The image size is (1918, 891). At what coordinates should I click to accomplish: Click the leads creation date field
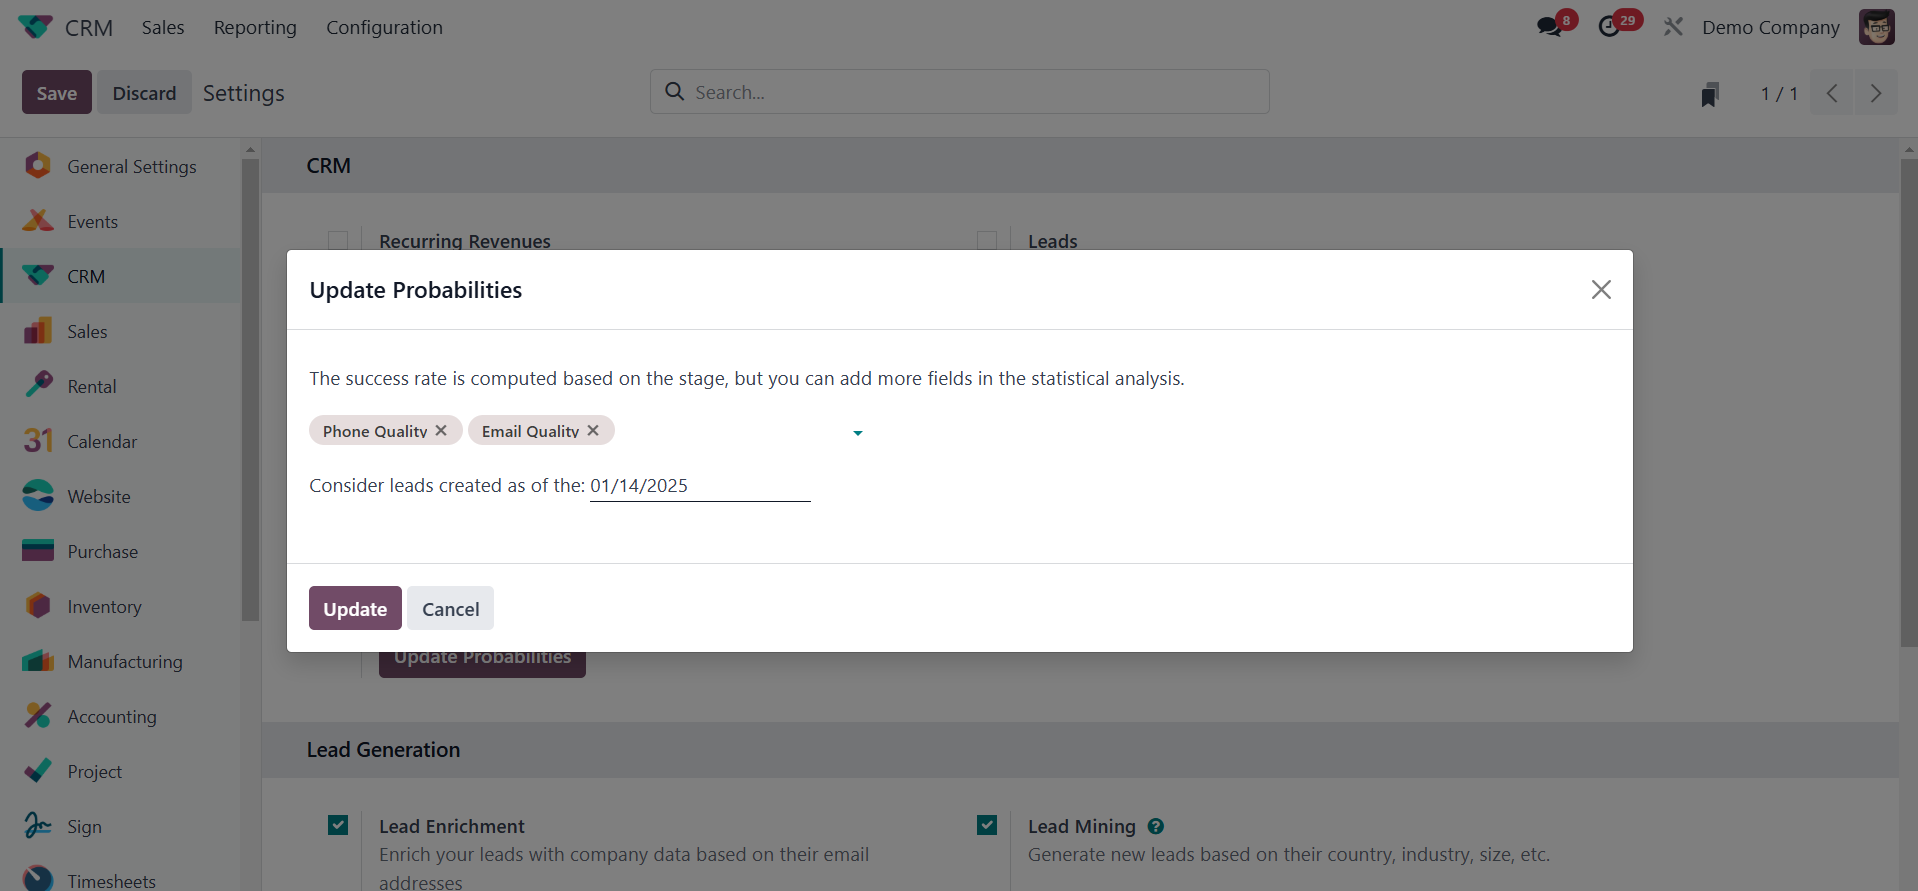699,486
